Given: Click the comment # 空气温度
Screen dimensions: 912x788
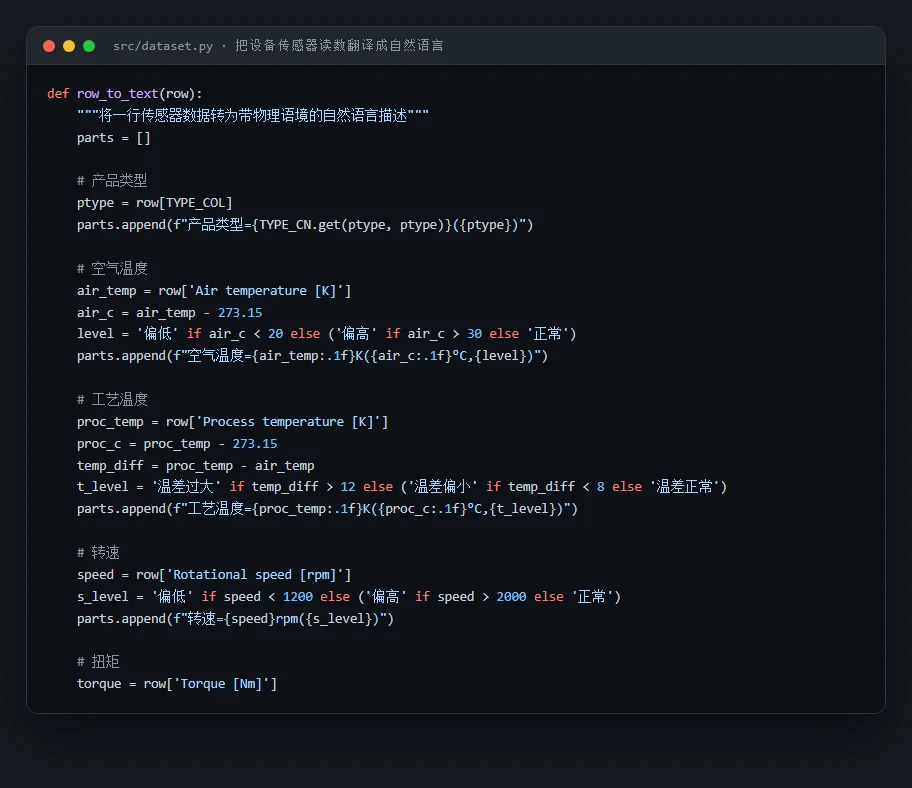Looking at the screenshot, I should tap(112, 269).
